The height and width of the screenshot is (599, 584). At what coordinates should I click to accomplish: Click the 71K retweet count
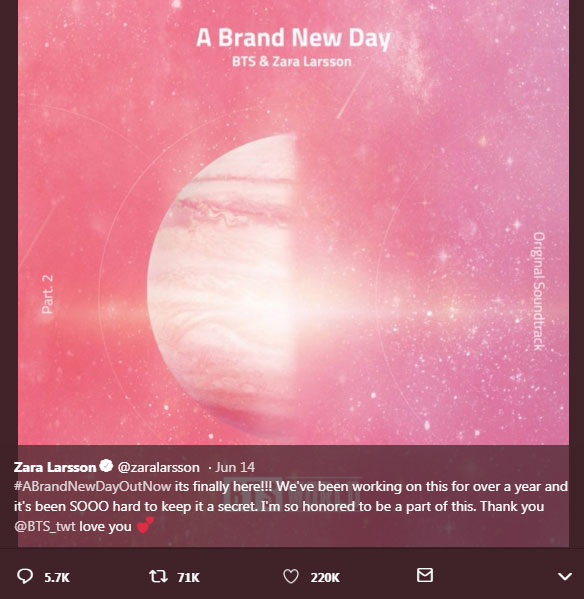click(188, 577)
